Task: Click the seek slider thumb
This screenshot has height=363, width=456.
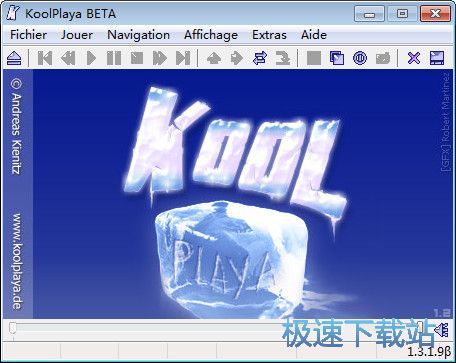Action: 13,328
